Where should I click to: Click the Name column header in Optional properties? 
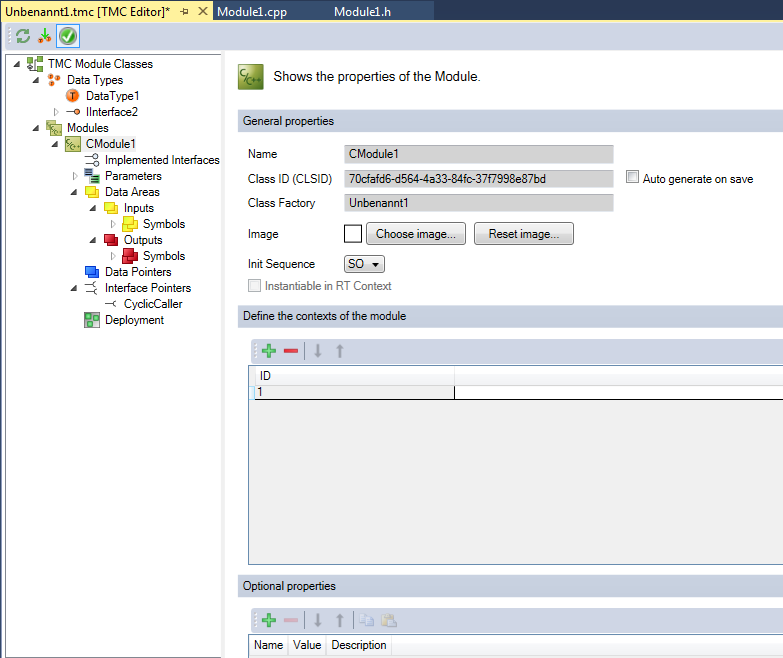coord(268,645)
